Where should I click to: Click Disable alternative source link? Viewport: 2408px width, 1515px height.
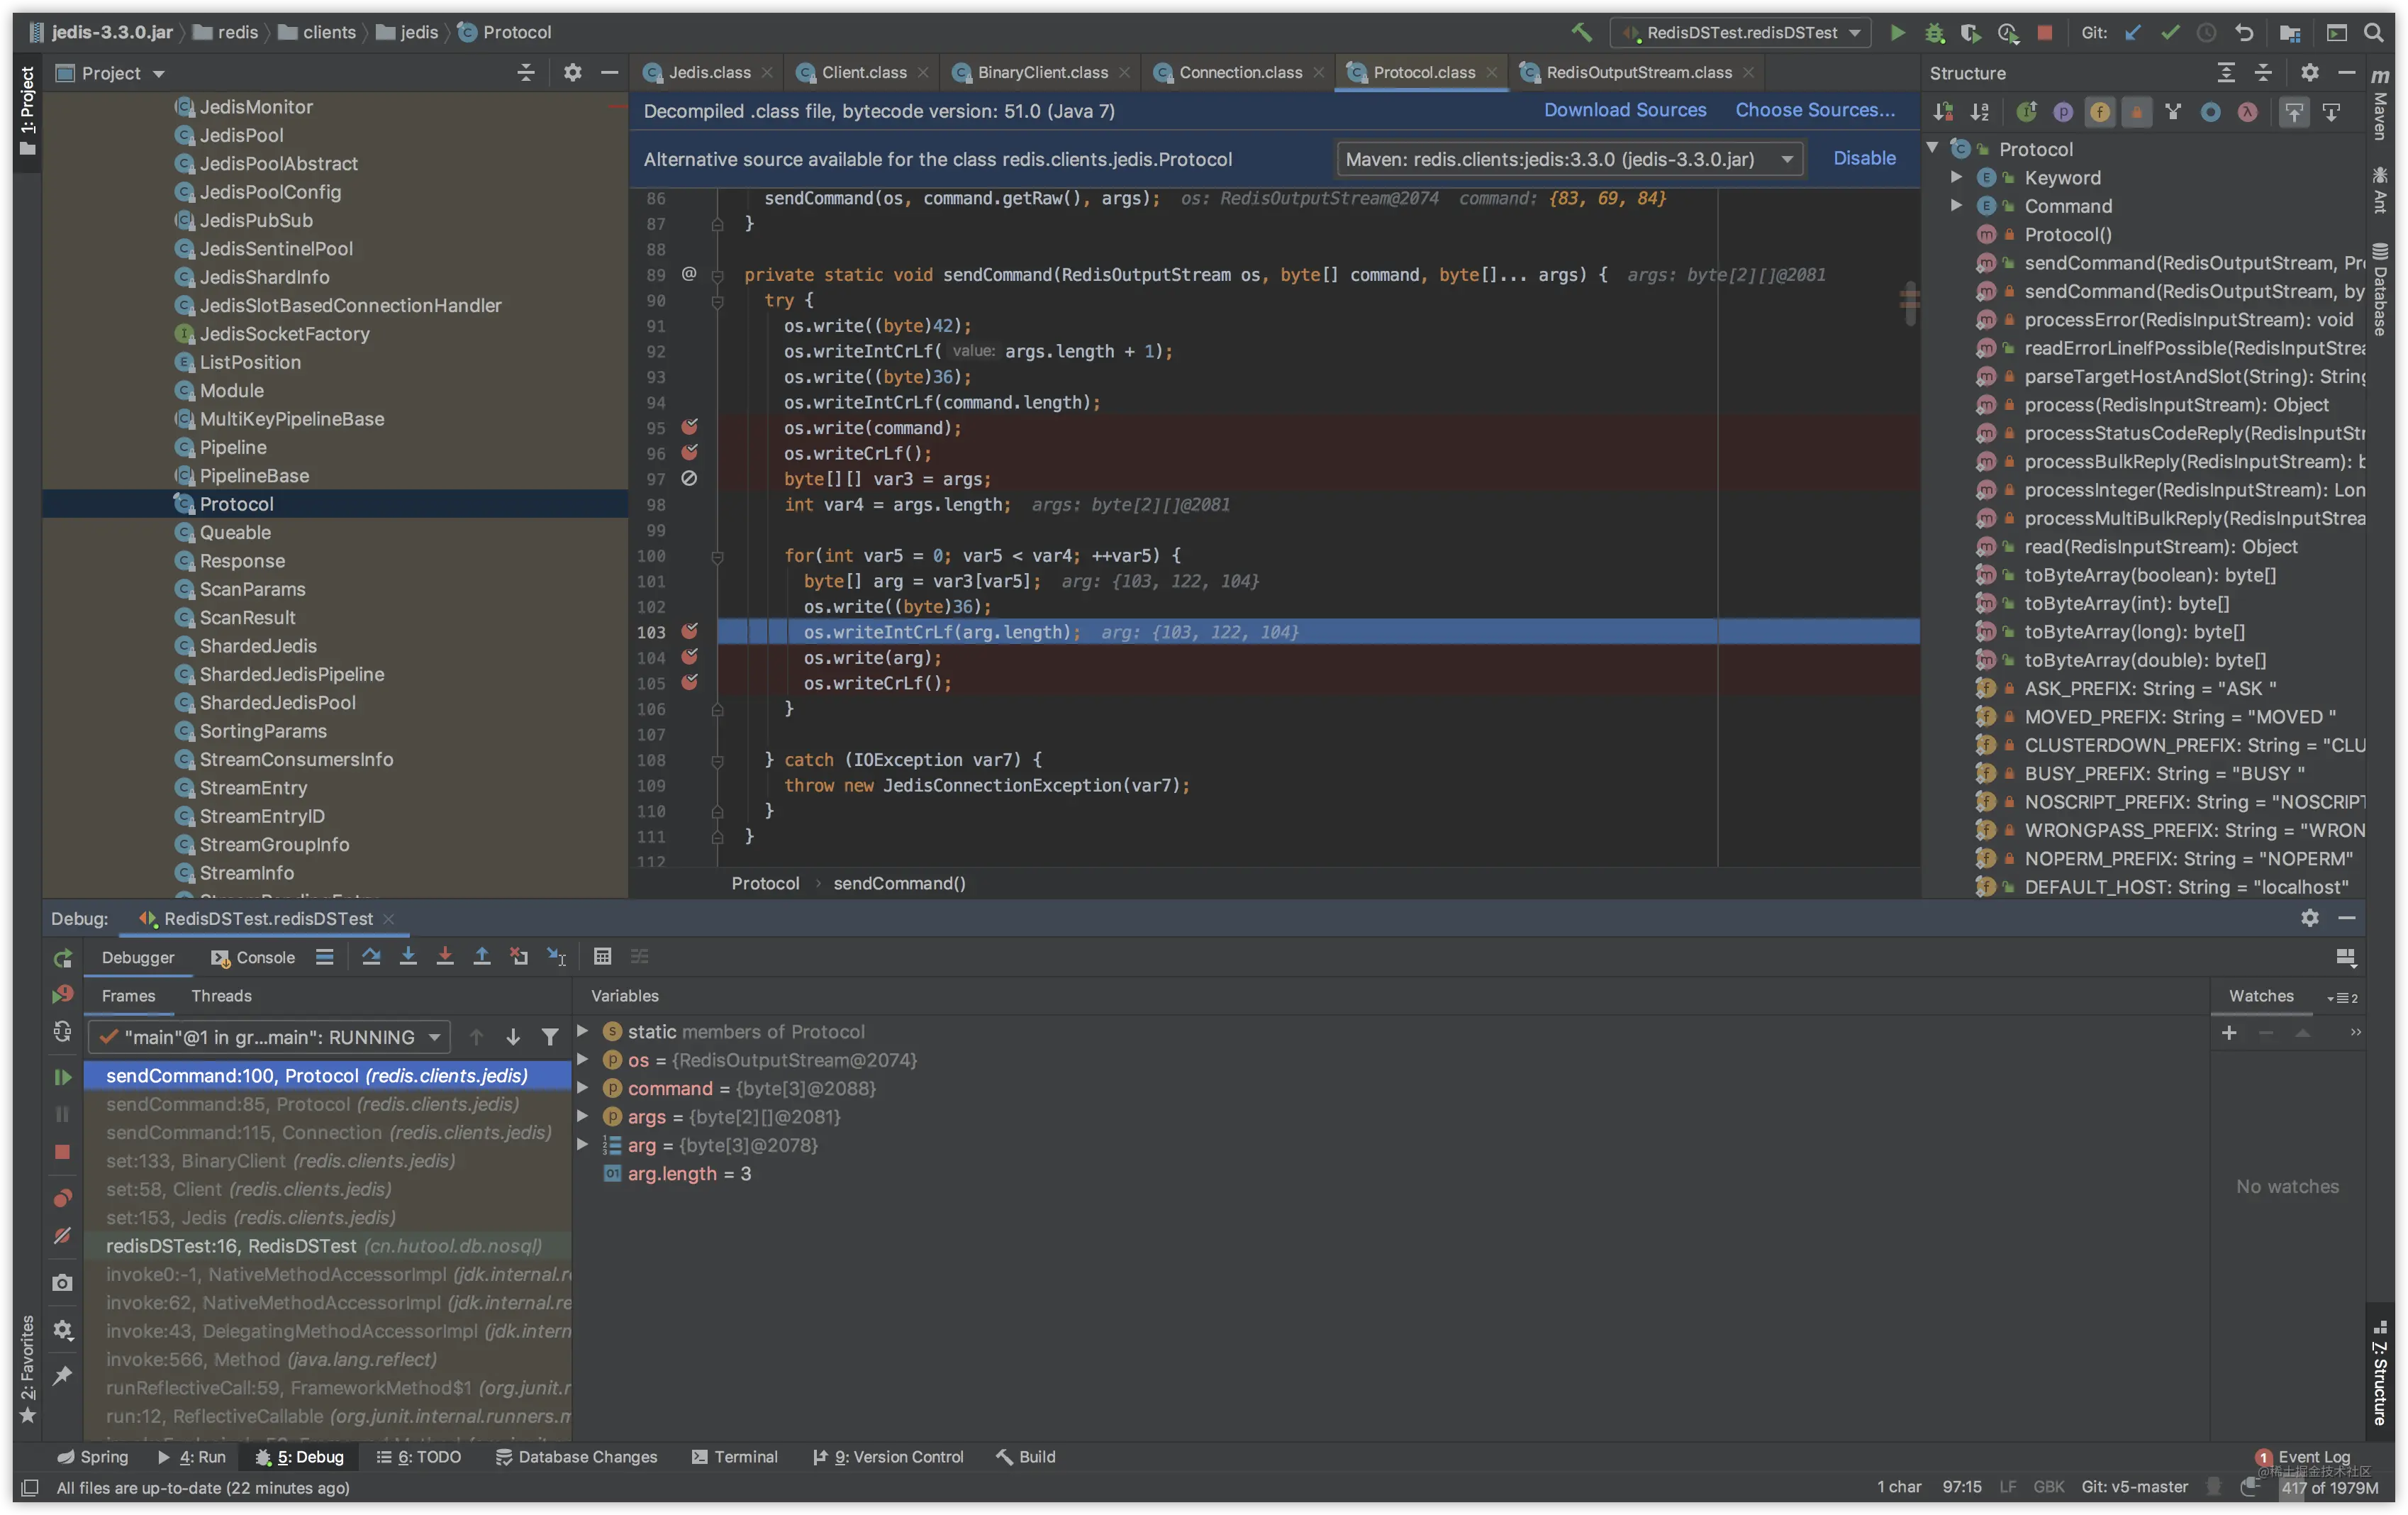tap(1864, 158)
